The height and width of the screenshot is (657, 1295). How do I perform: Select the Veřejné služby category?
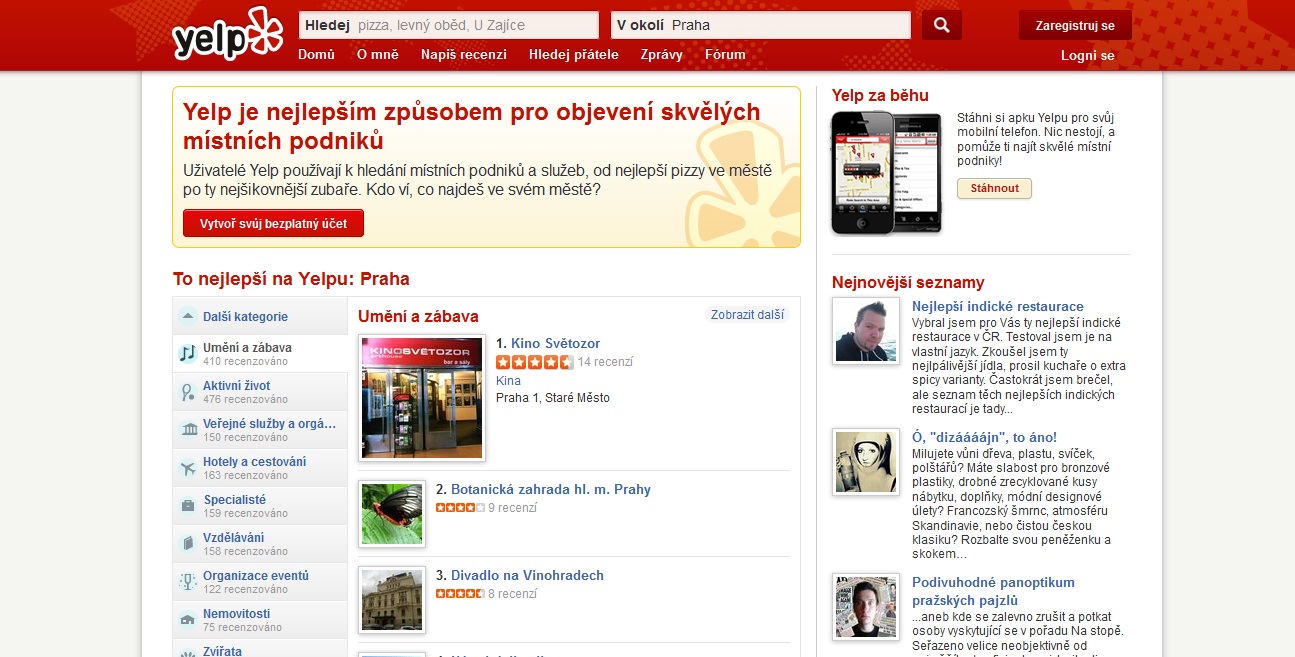260,430
